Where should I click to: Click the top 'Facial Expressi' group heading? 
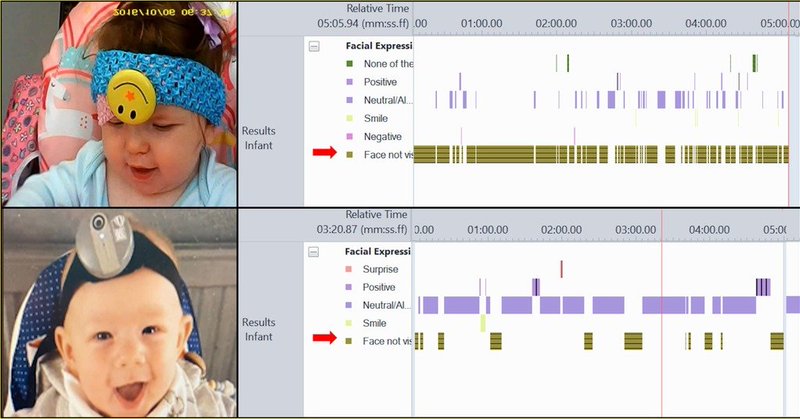(379, 46)
